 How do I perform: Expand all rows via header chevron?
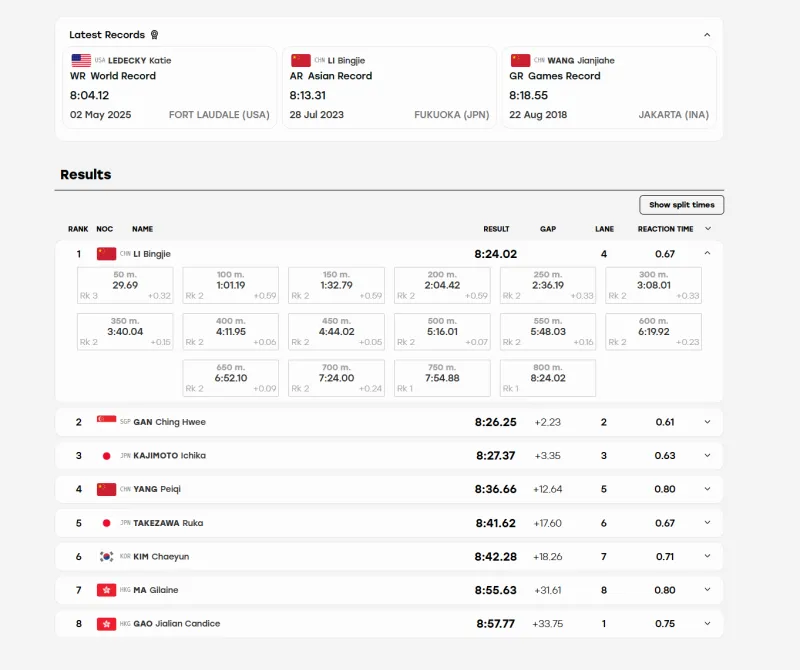[708, 229]
